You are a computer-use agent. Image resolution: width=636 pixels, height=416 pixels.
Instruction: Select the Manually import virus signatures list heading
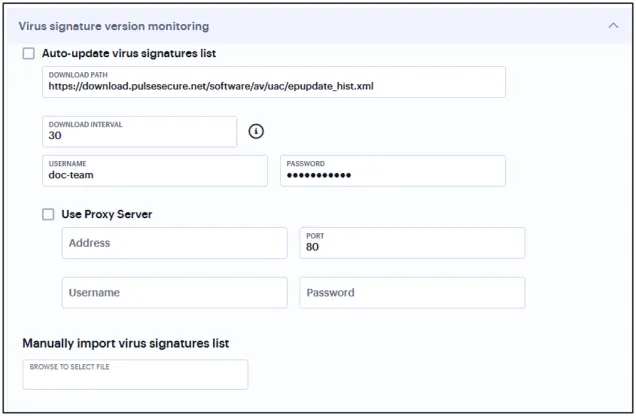click(x=126, y=343)
